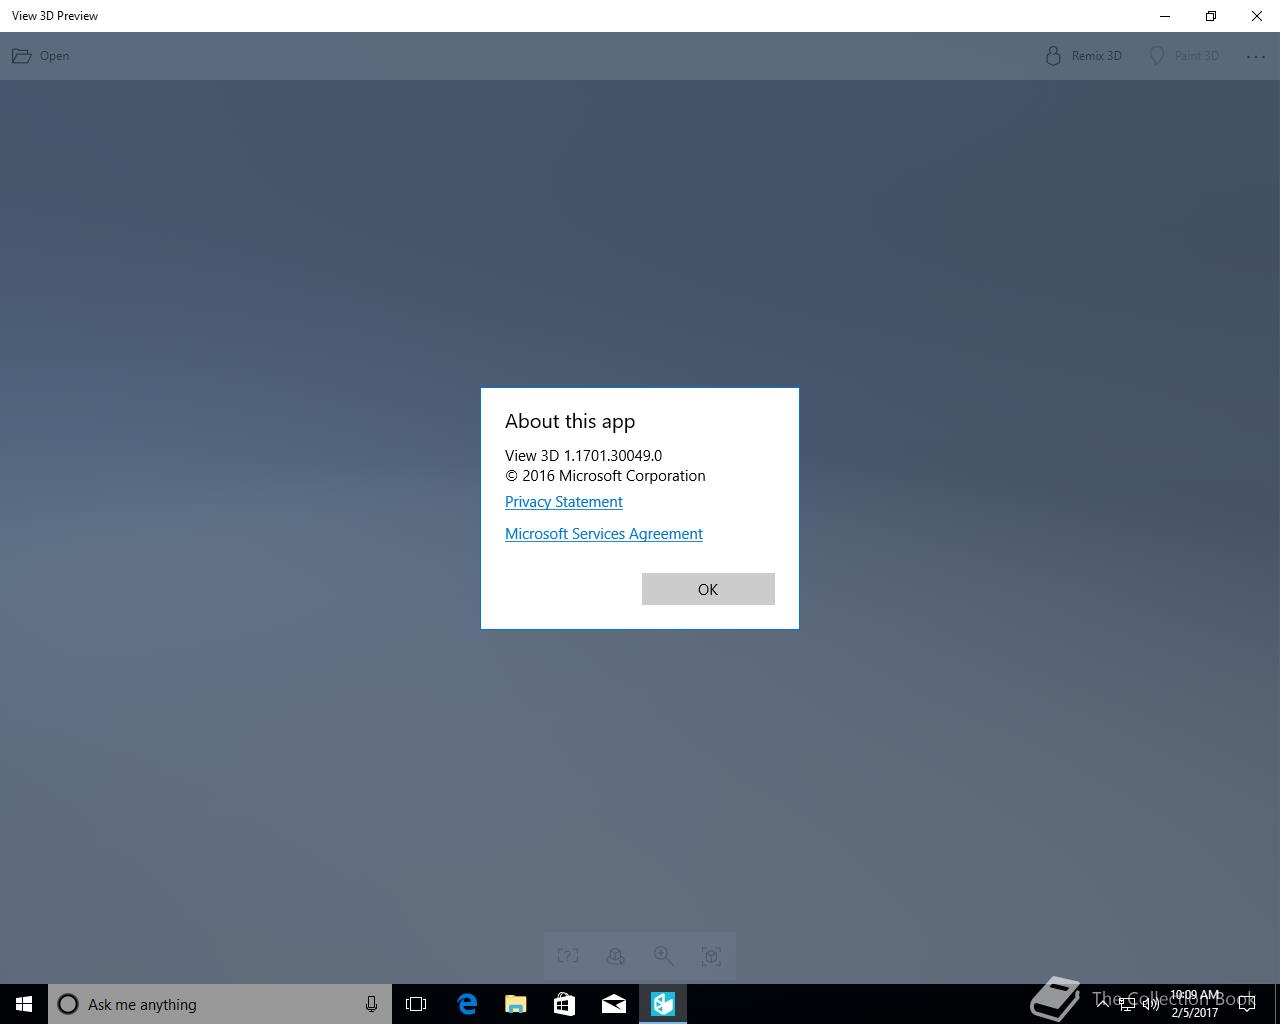This screenshot has width=1280, height=1024.
Task: Open the three-dot more options menu
Action: click(x=1256, y=56)
